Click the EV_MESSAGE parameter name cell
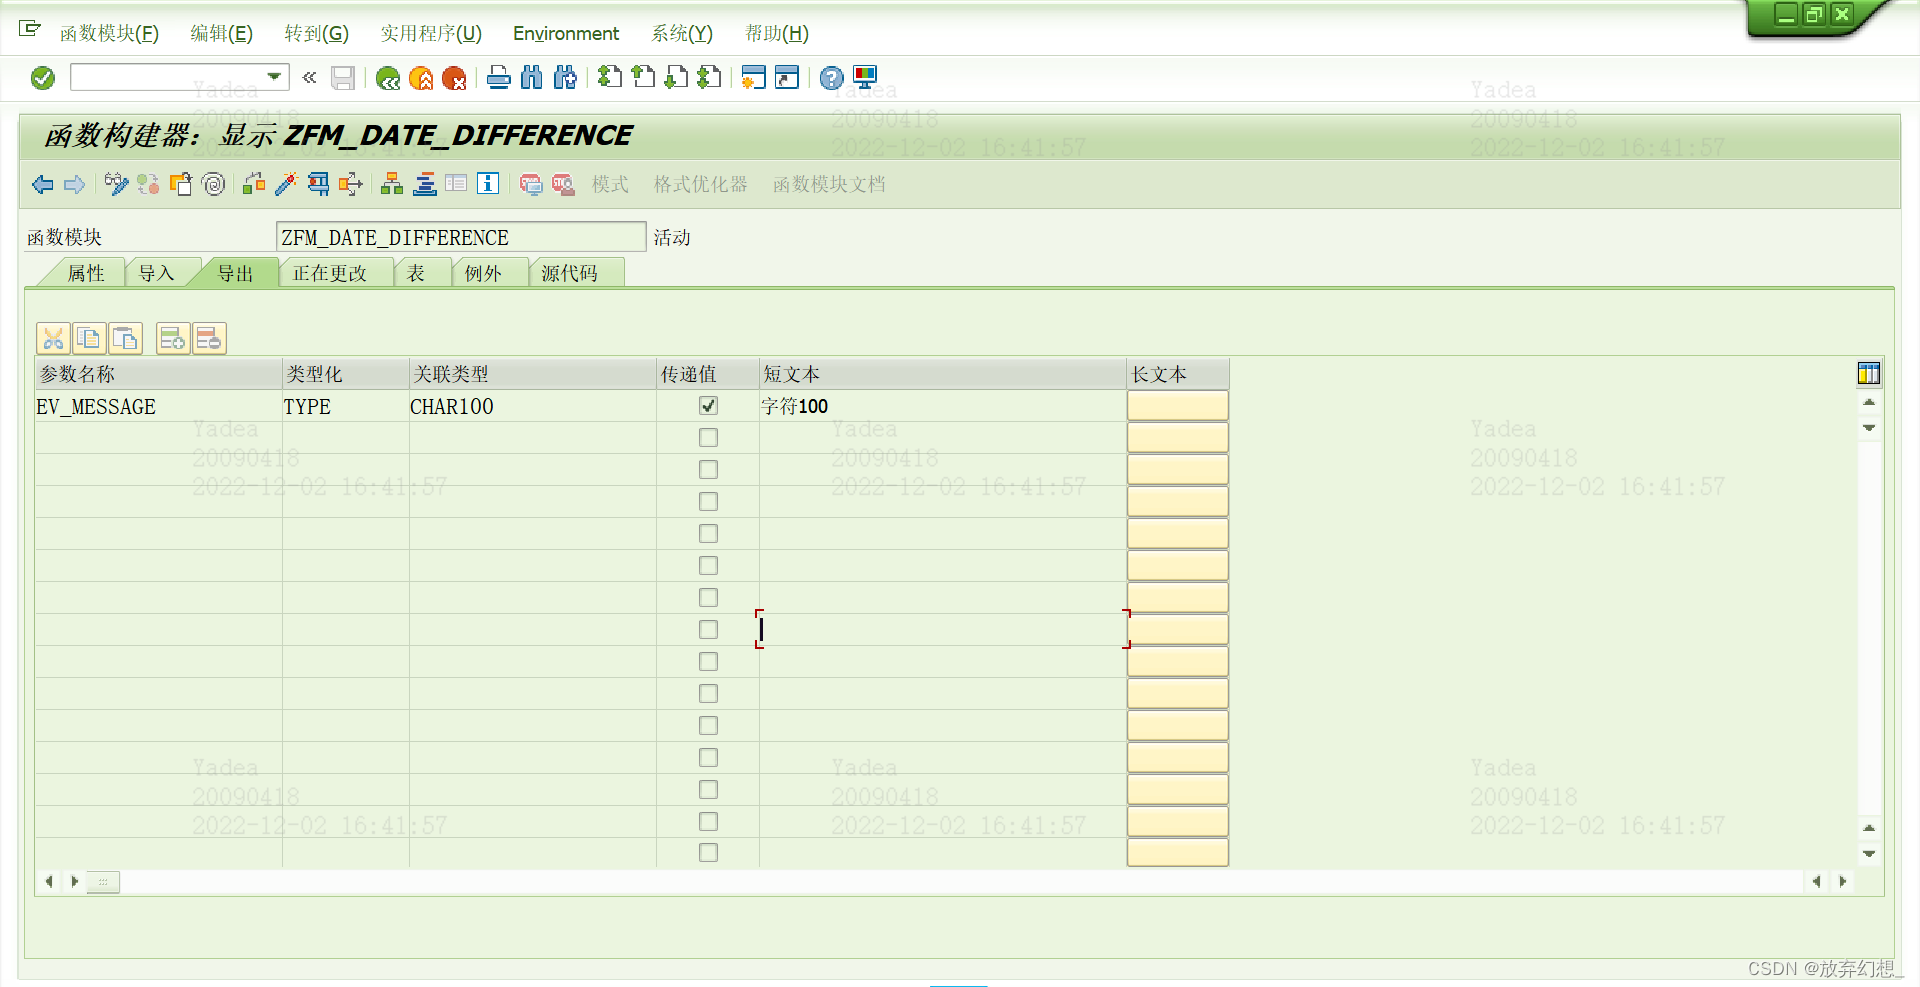This screenshot has height=987, width=1920. coord(159,406)
